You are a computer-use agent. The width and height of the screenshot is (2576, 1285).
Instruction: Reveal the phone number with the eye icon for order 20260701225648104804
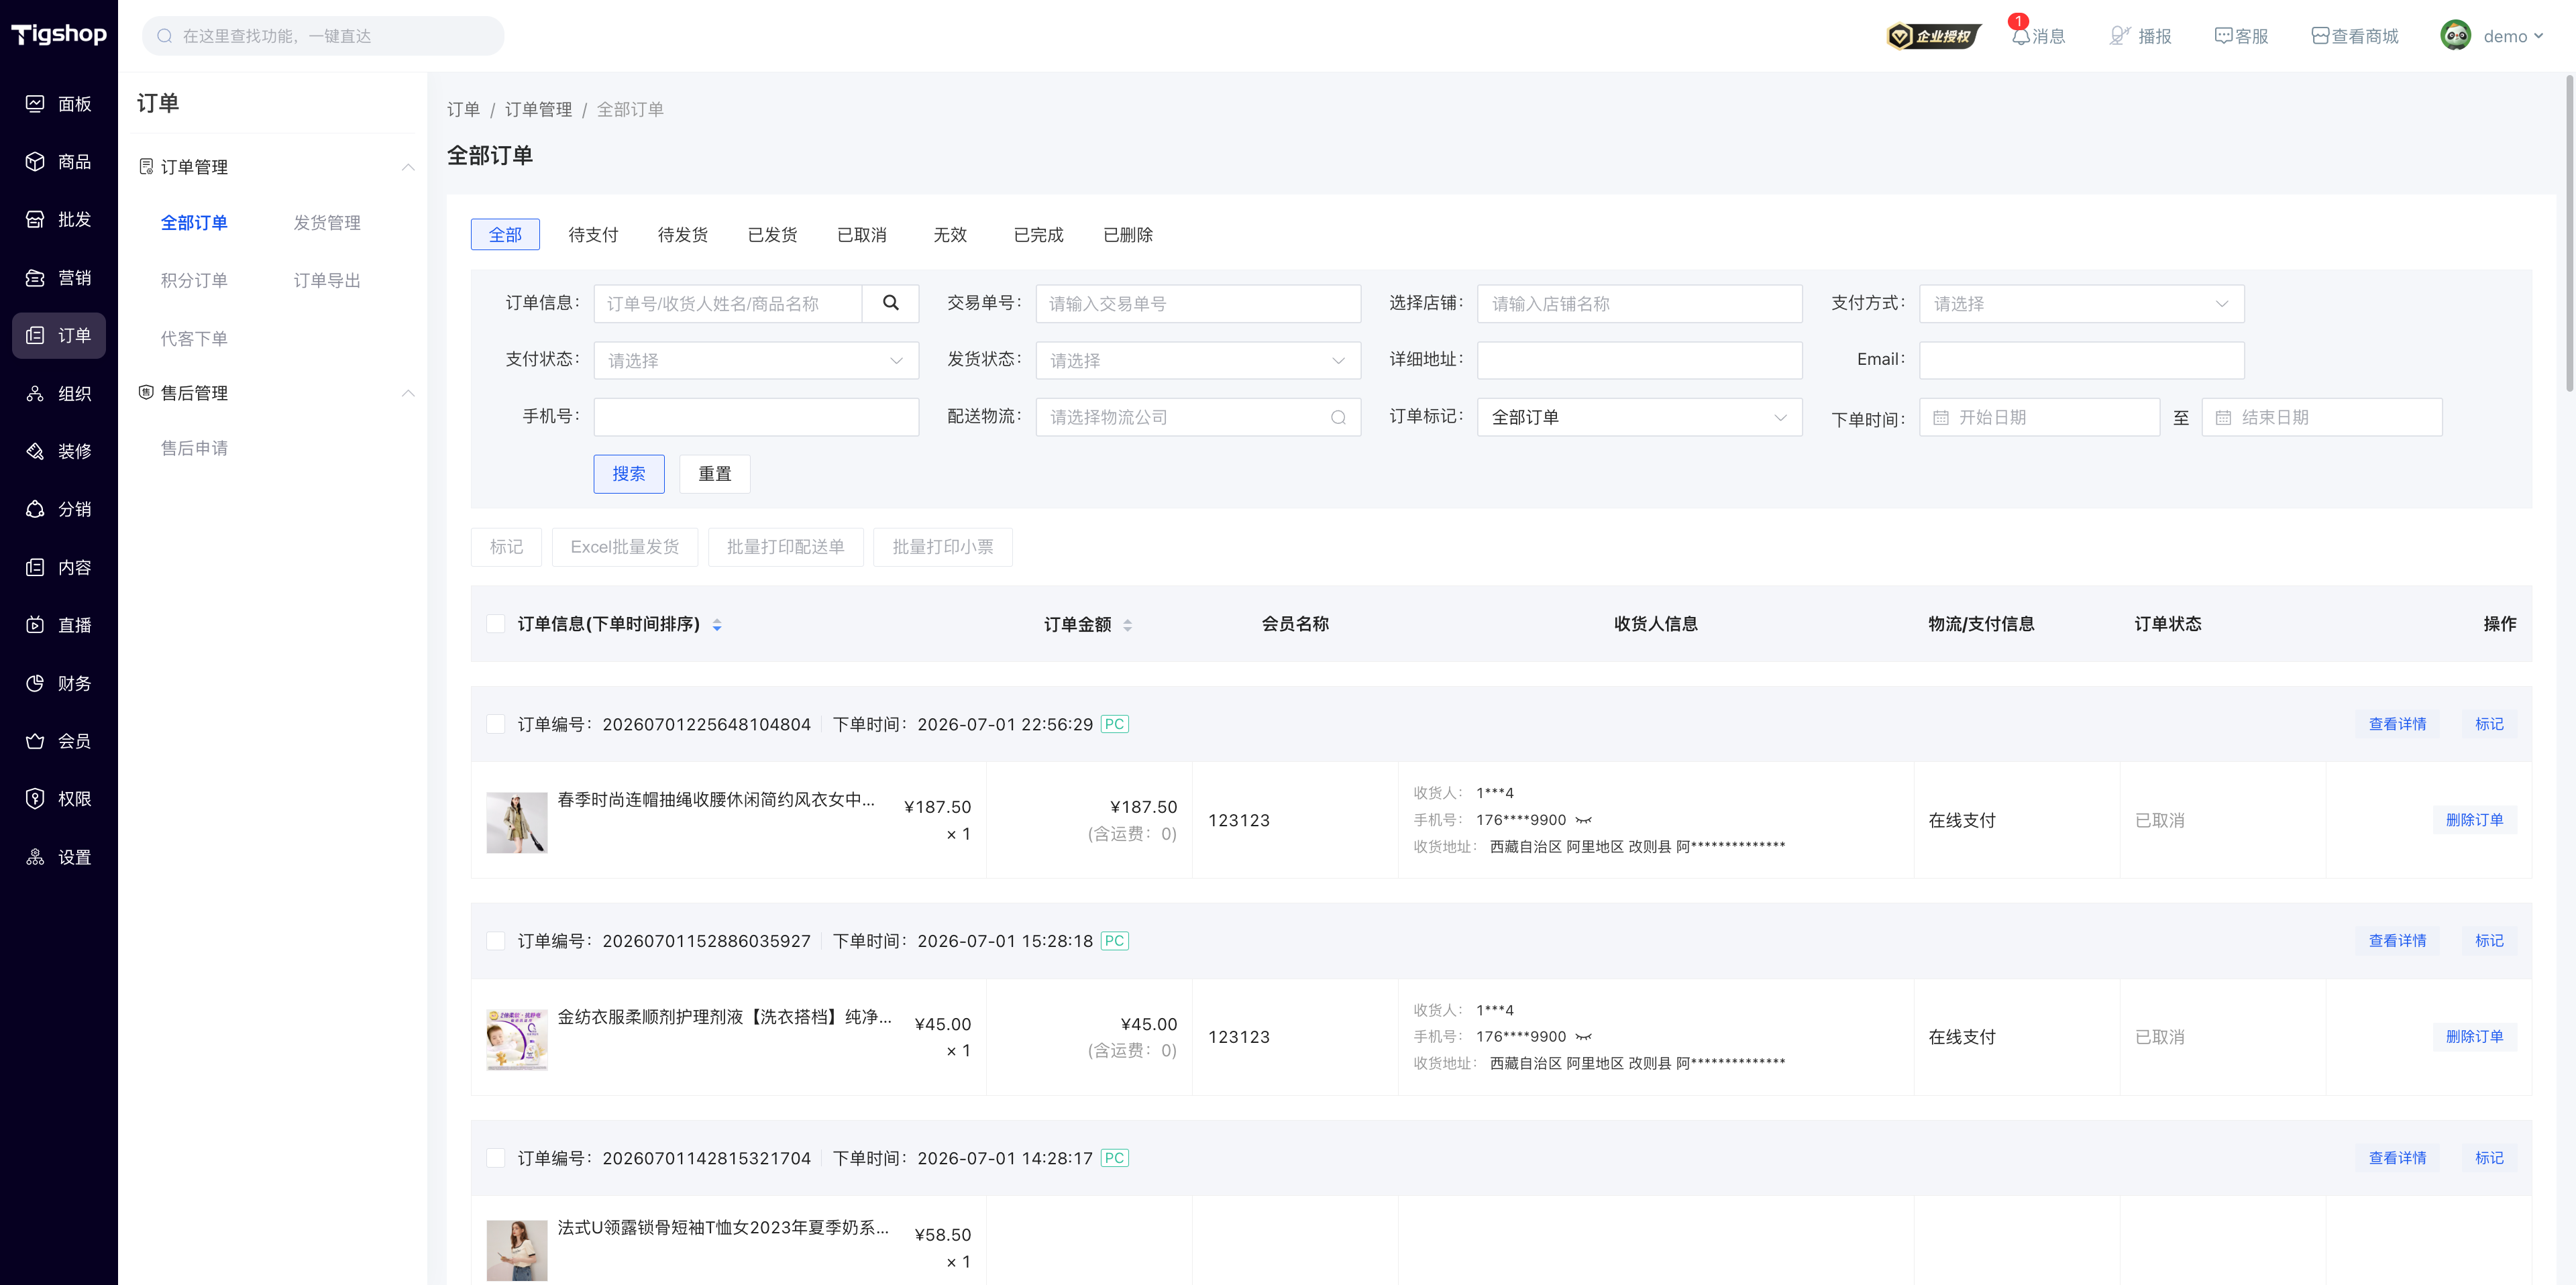(1584, 820)
